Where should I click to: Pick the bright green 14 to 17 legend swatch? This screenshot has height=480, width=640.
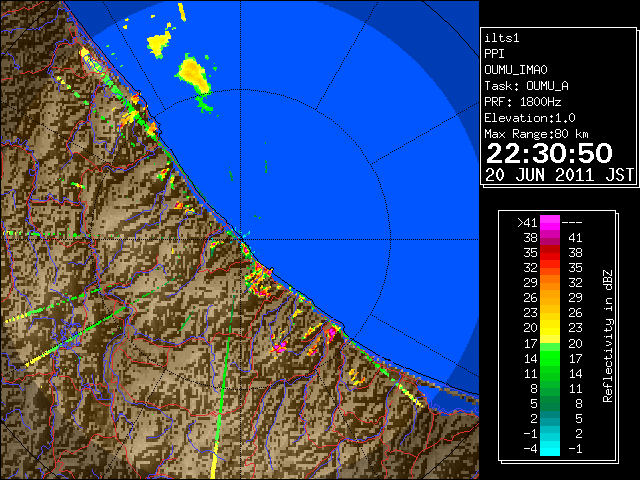(550, 358)
